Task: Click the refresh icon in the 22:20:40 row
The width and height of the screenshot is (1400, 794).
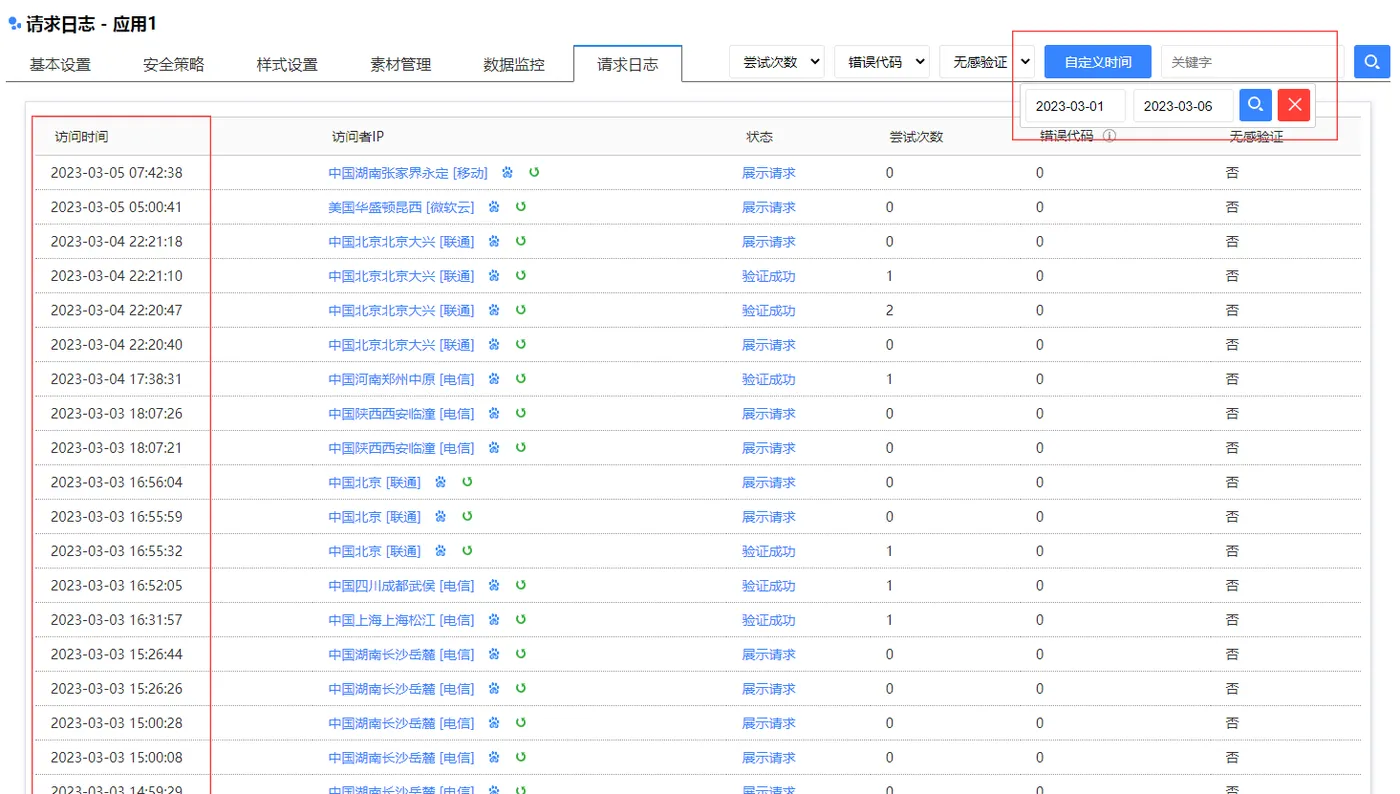Action: [x=521, y=344]
